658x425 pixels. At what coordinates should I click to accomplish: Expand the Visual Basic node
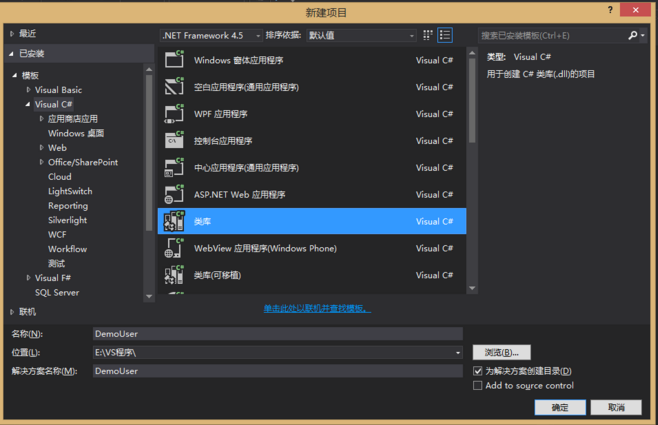[29, 90]
